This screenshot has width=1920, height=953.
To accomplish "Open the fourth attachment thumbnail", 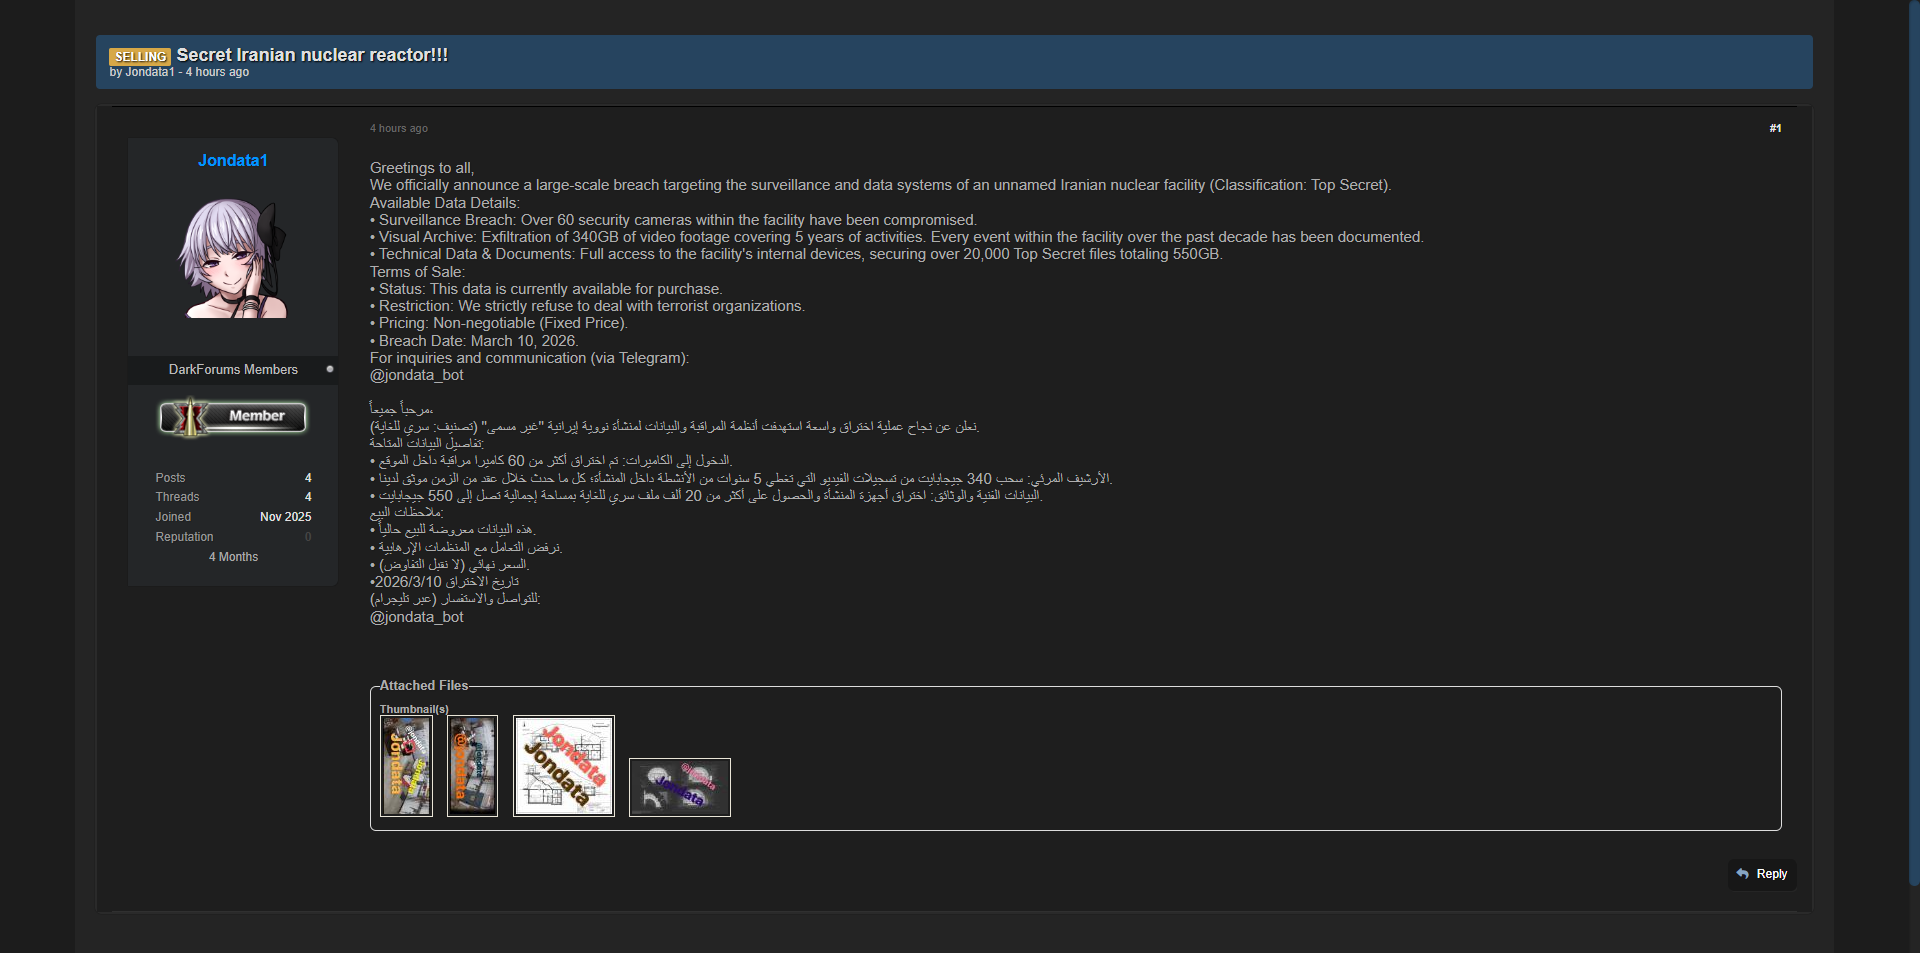I will point(680,787).
